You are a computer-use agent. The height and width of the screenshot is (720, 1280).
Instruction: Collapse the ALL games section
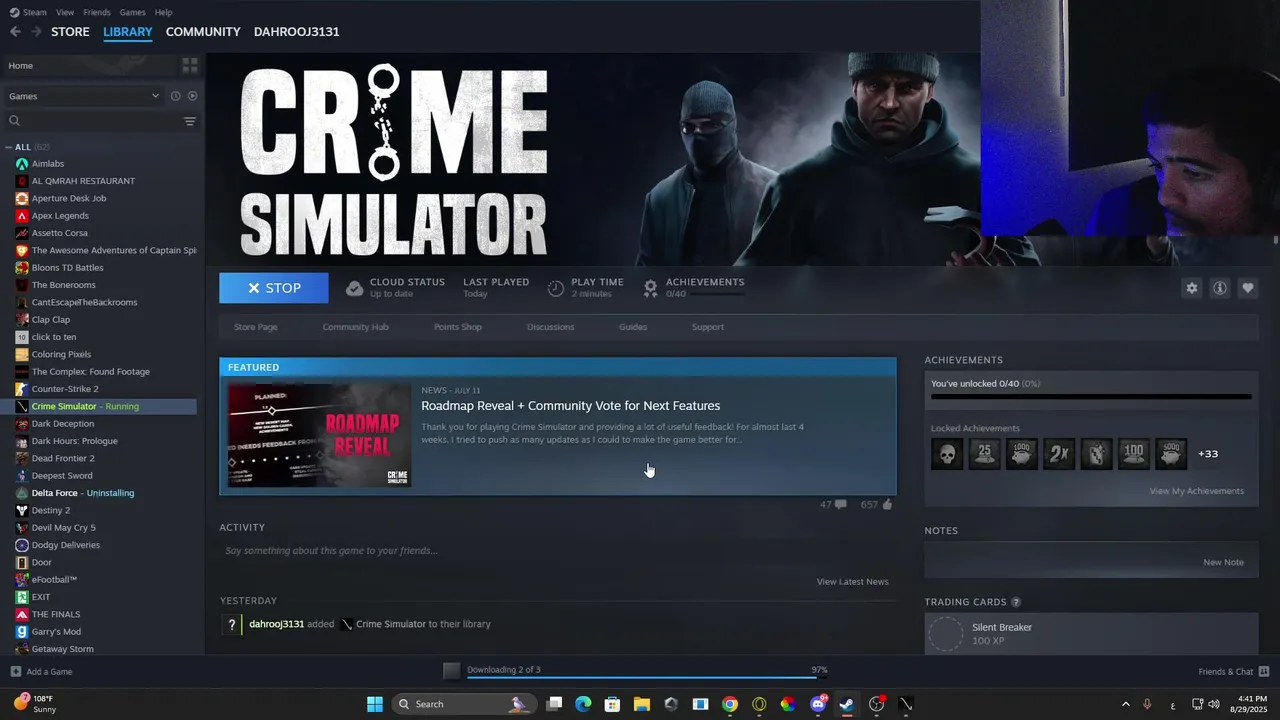click(8, 147)
